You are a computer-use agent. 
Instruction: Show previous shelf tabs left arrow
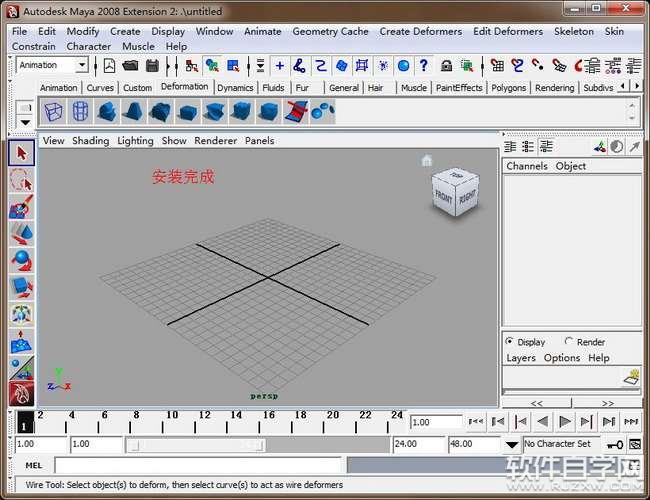pos(623,86)
